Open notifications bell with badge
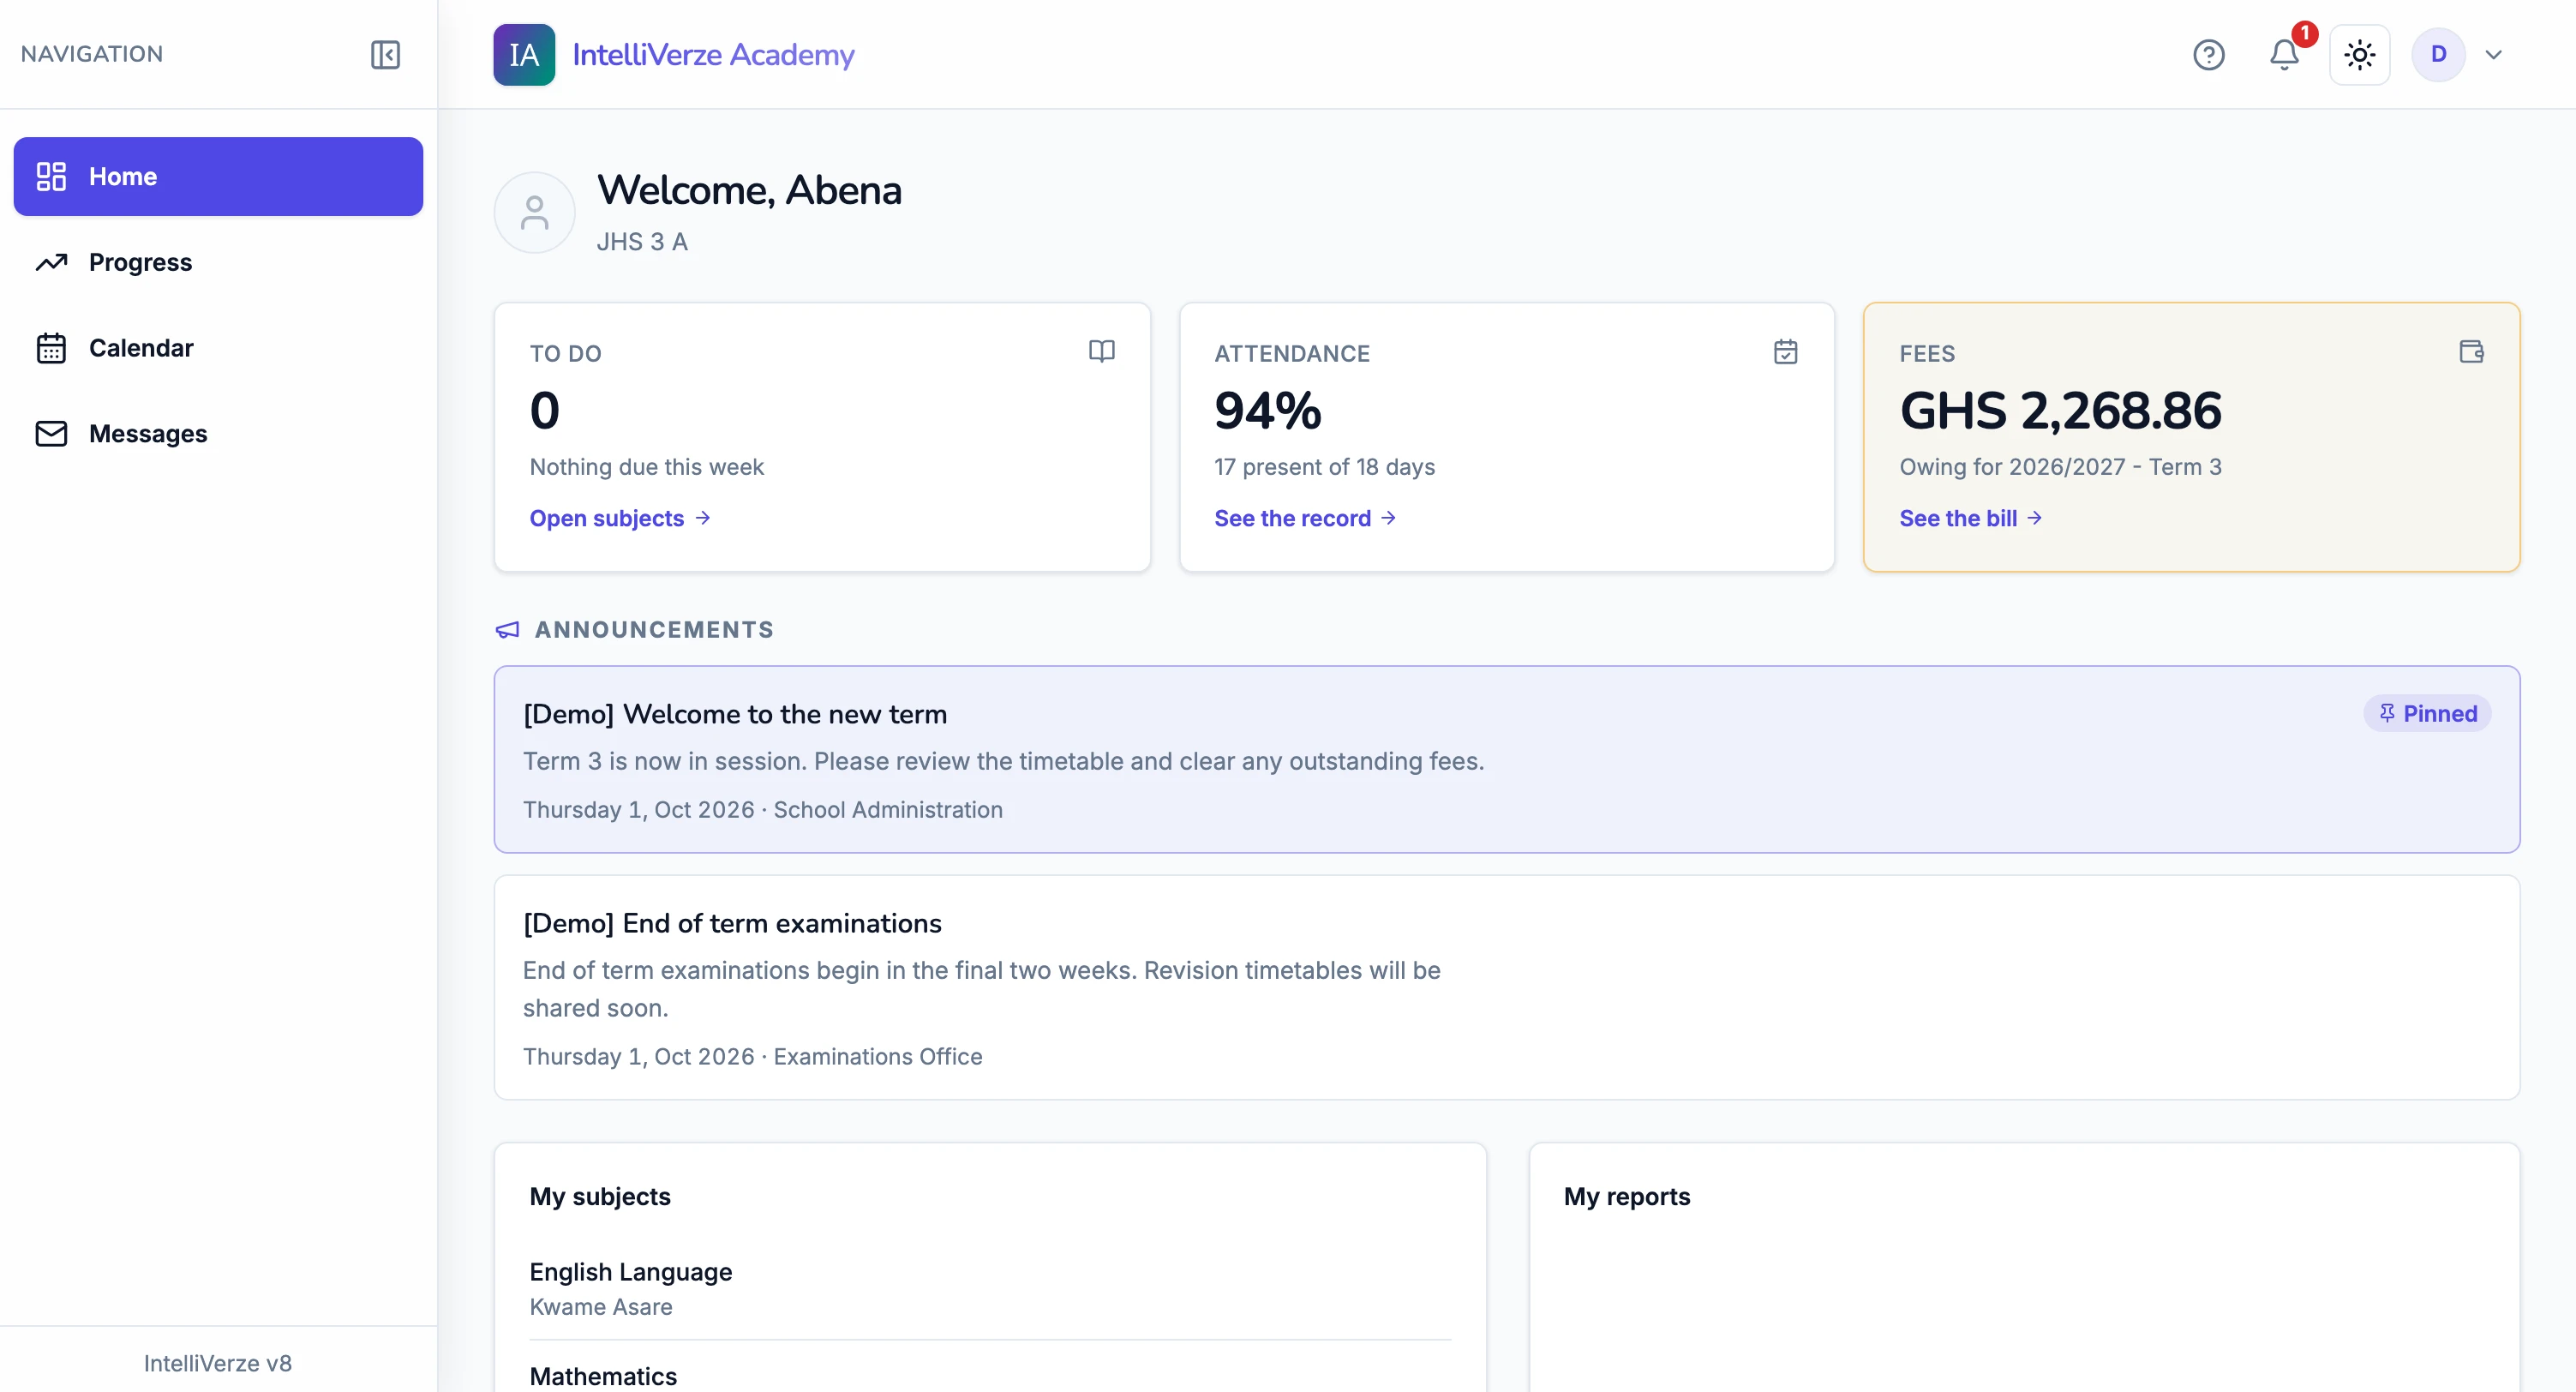Viewport: 2576px width, 1392px height. coord(2284,54)
